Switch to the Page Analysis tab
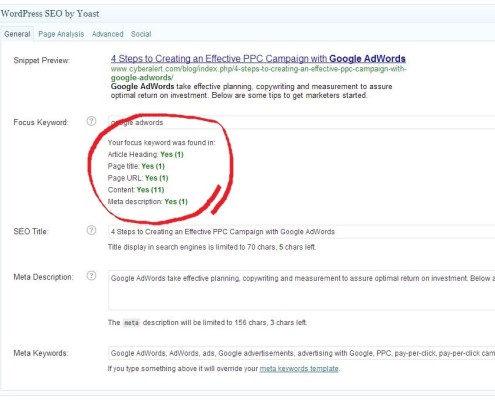The width and height of the screenshot is (495, 400). (x=61, y=34)
